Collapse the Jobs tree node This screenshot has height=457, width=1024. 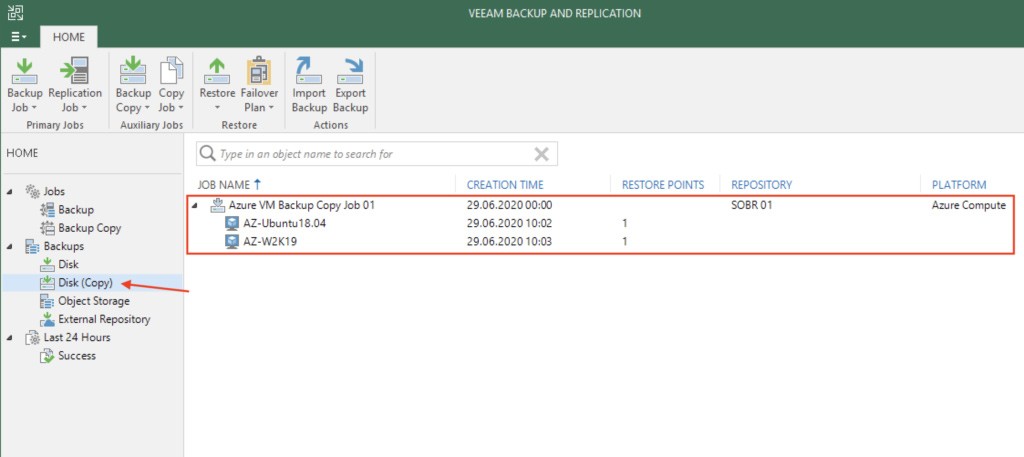click(x=10, y=192)
